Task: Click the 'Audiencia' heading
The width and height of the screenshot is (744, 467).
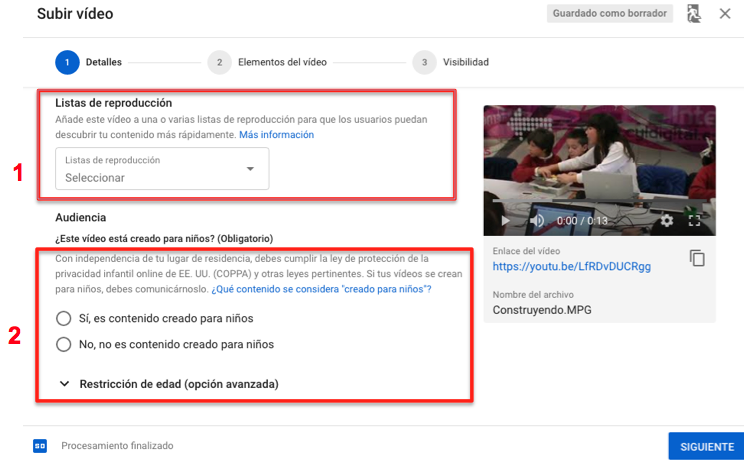Action: click(x=81, y=217)
